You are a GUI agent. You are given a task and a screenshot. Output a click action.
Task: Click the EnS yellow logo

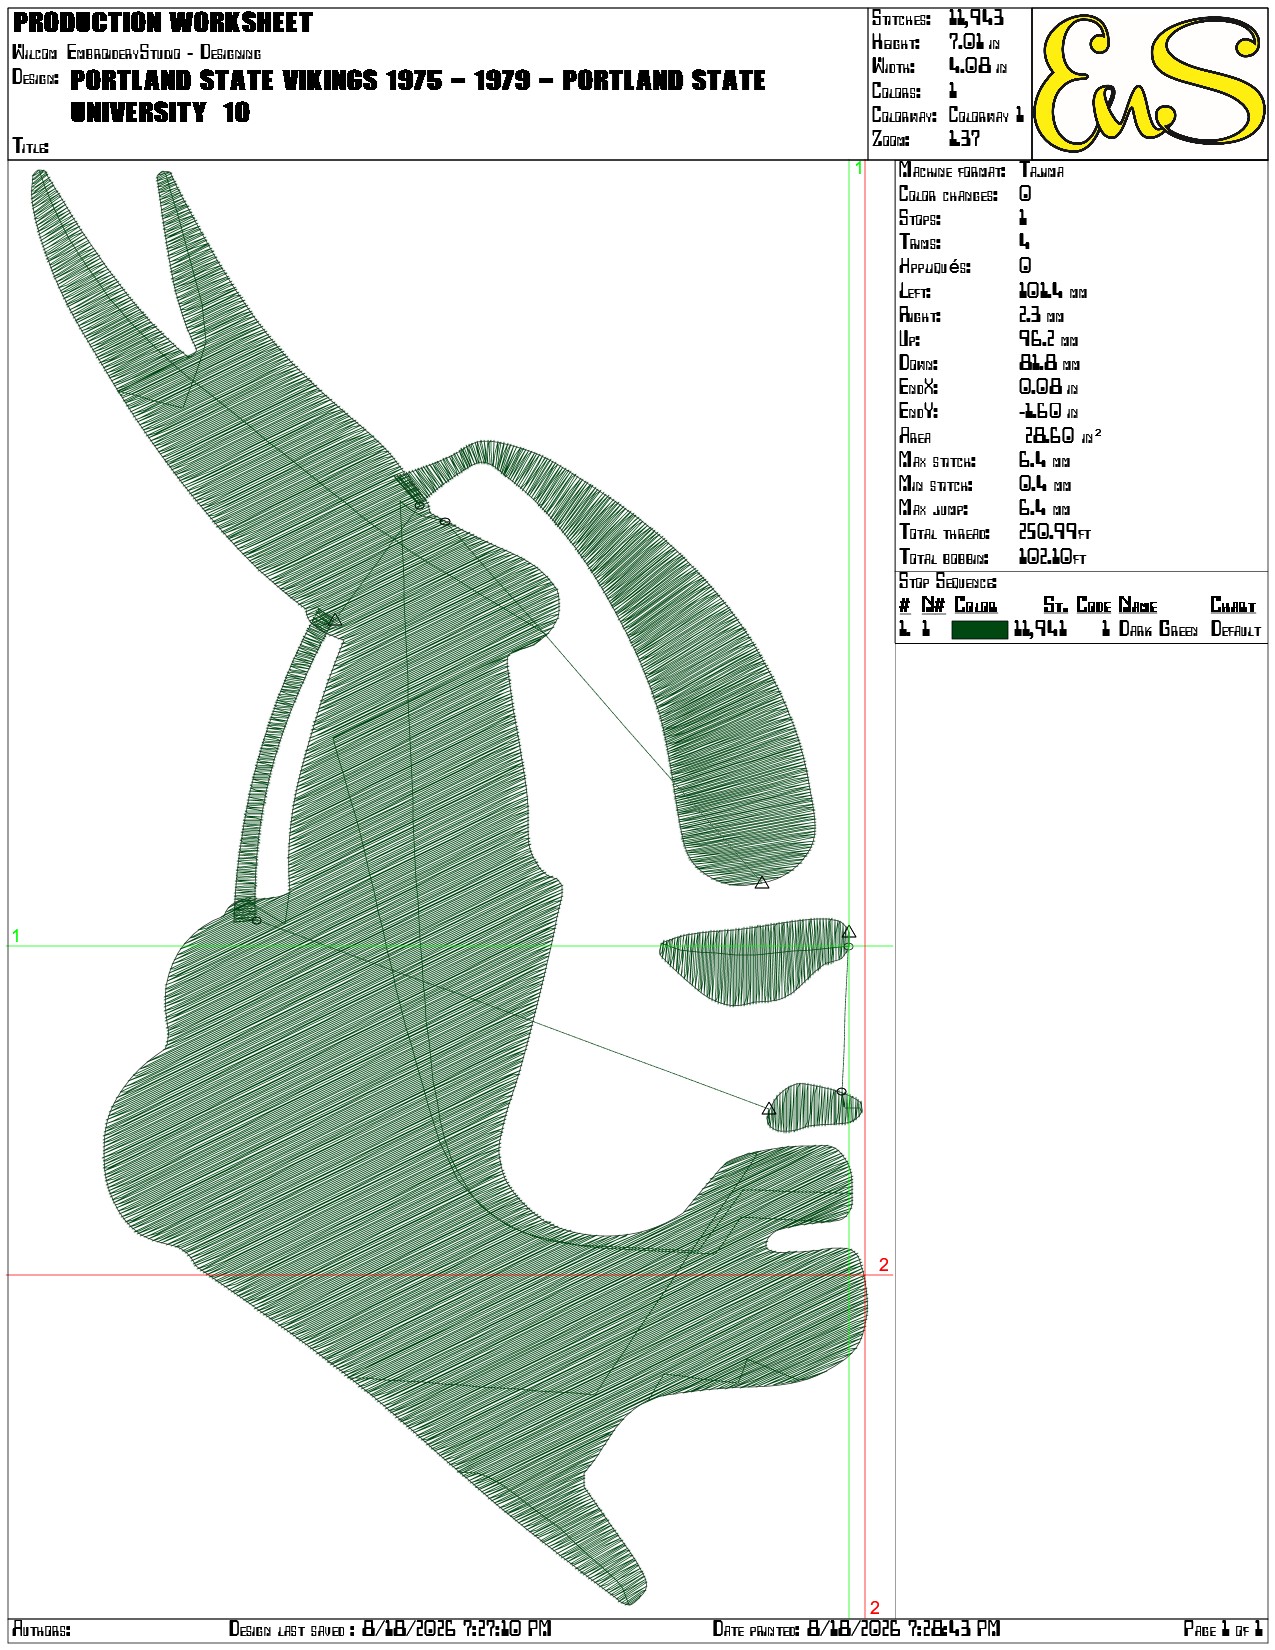pyautogui.click(x=1150, y=84)
